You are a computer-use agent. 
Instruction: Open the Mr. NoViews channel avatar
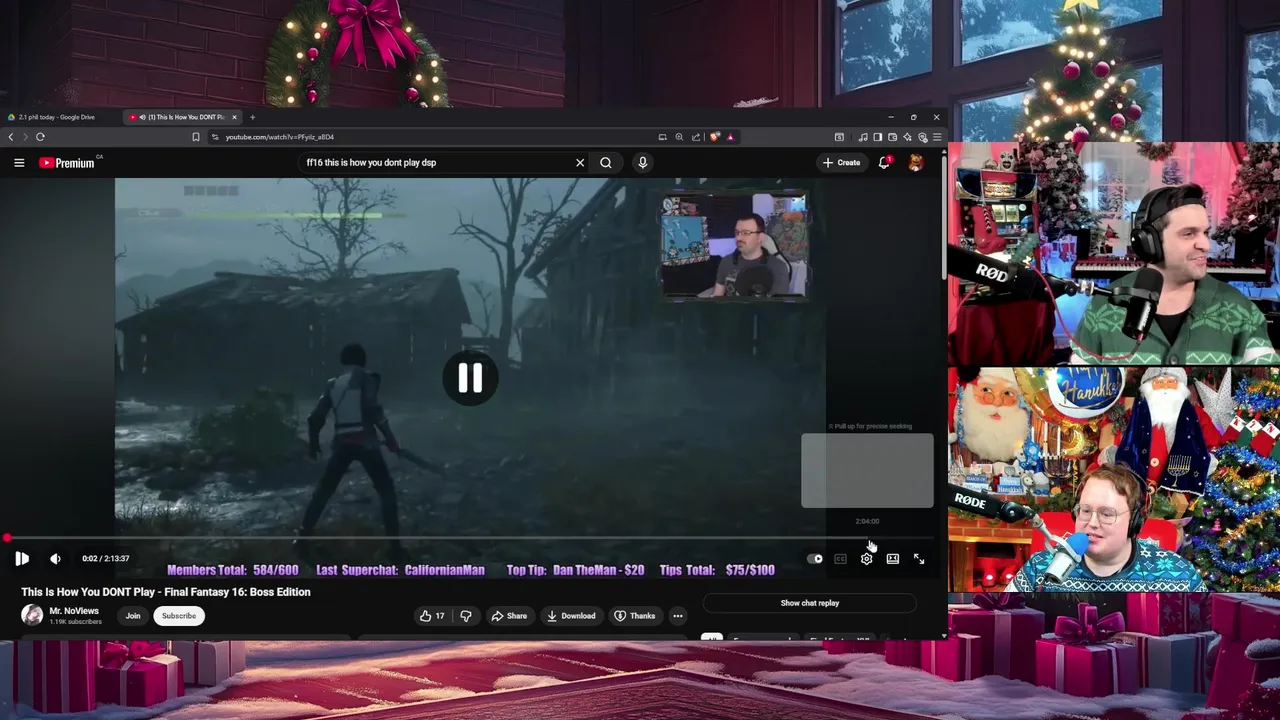tap(32, 615)
